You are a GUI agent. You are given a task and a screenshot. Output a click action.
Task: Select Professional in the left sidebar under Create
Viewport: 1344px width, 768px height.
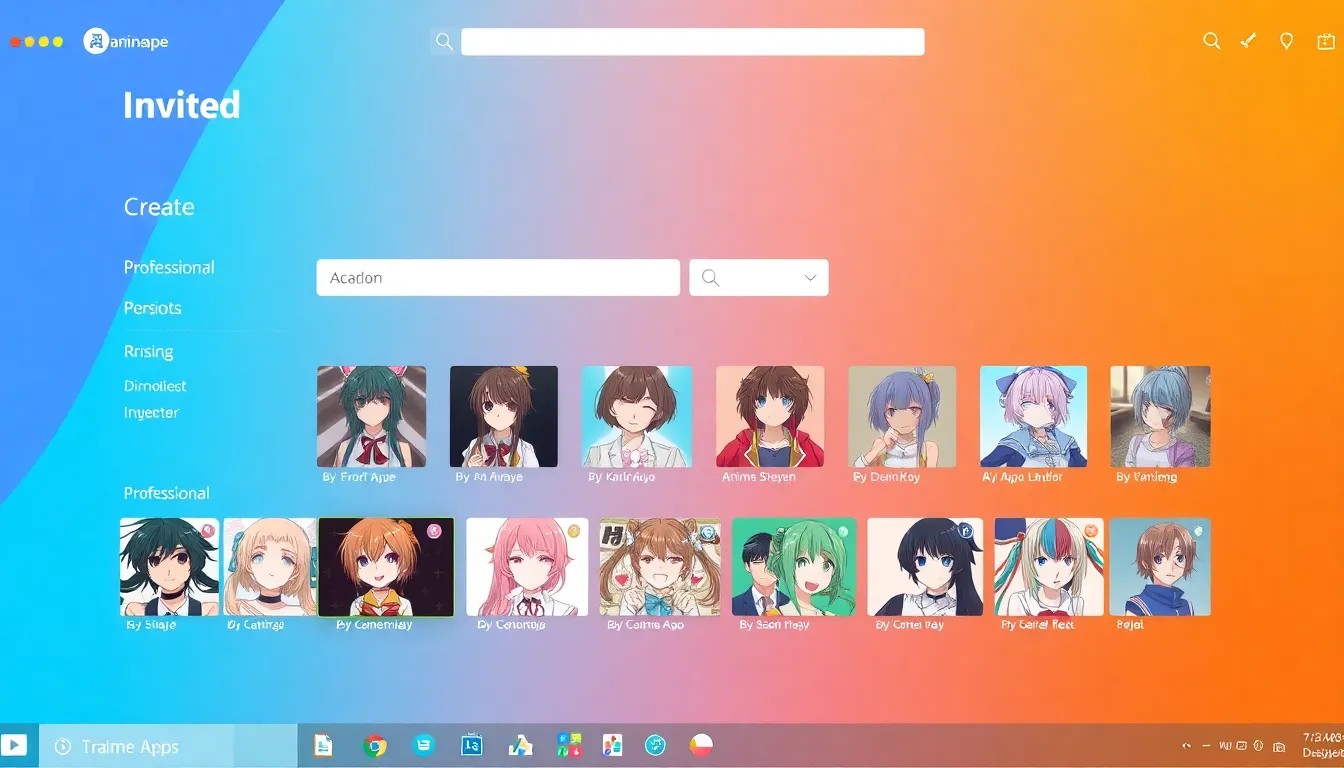[169, 267]
